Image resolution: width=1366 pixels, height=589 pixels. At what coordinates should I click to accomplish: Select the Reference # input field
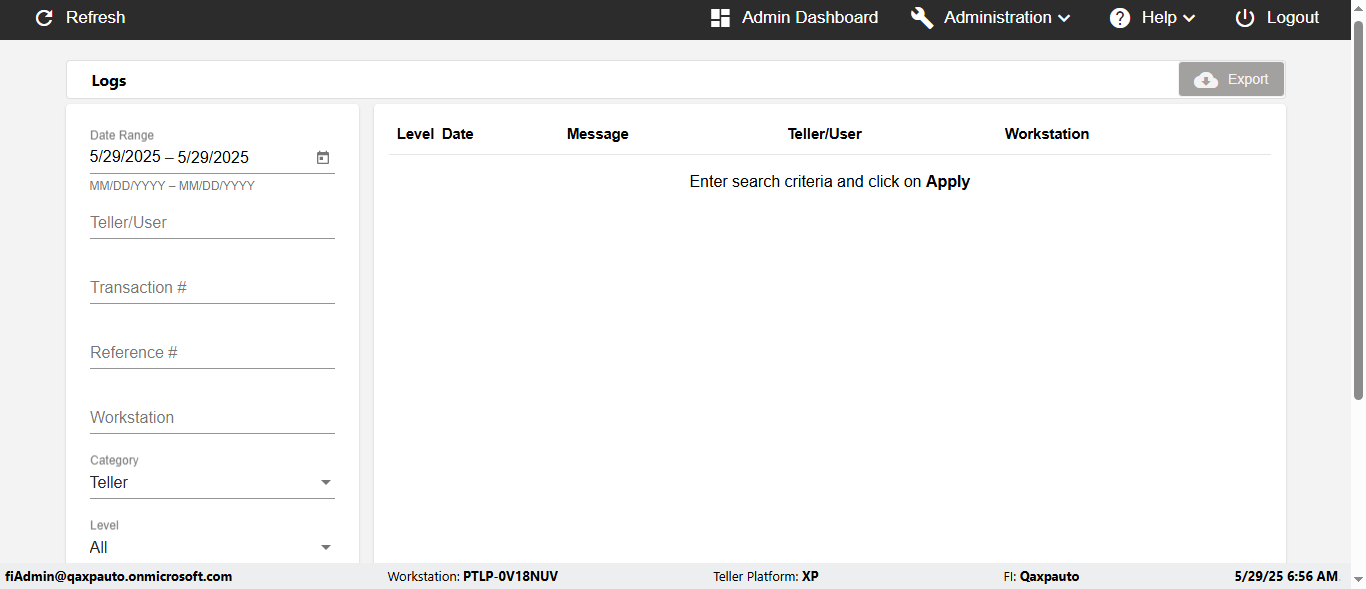[212, 353]
